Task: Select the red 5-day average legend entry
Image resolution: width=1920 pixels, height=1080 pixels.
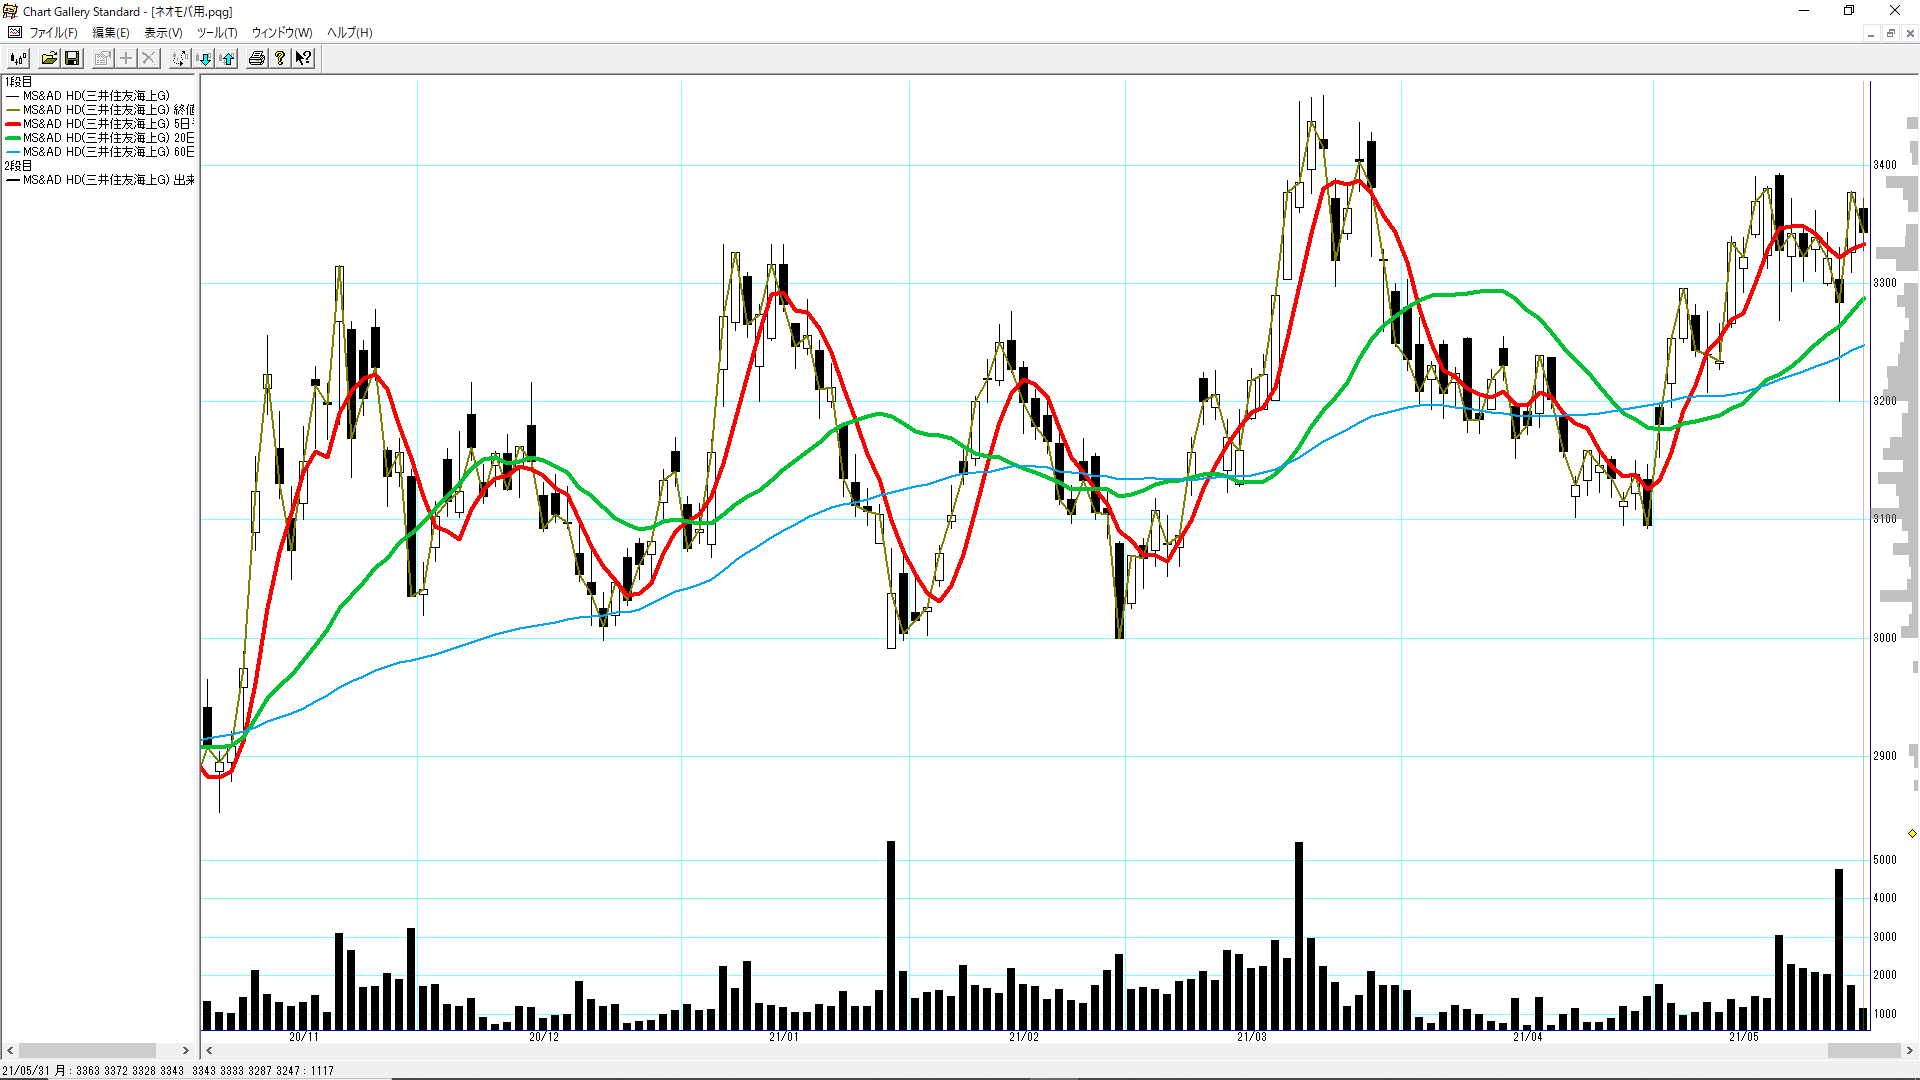Action: pos(100,124)
